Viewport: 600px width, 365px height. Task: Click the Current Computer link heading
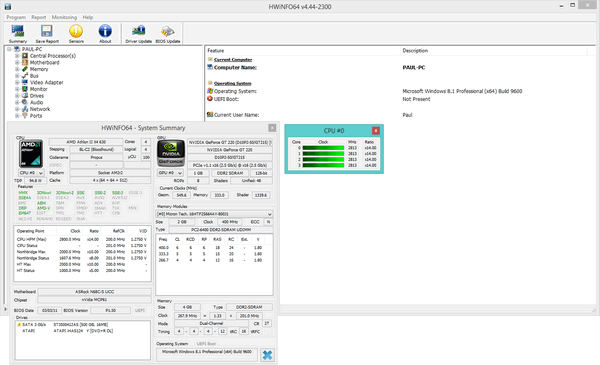233,60
